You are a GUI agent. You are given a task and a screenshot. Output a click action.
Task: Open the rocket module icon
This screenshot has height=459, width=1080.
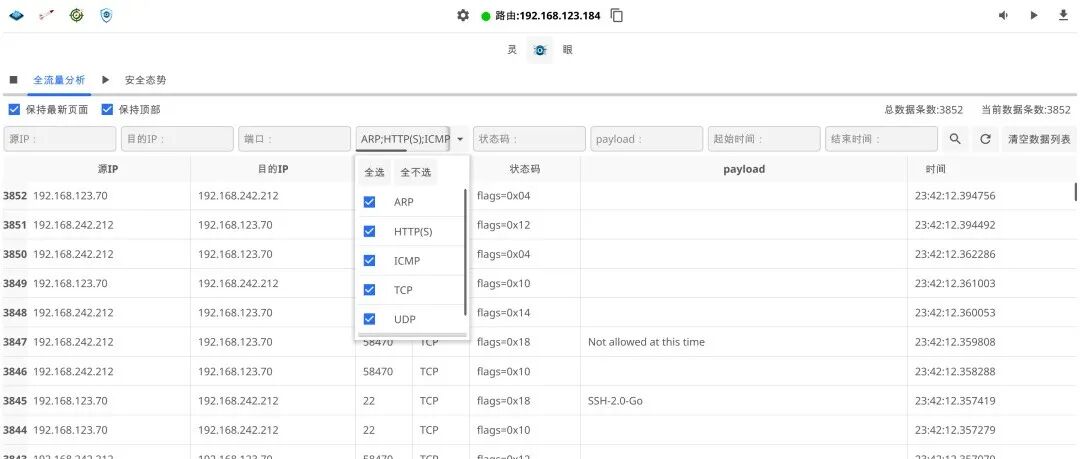46,15
